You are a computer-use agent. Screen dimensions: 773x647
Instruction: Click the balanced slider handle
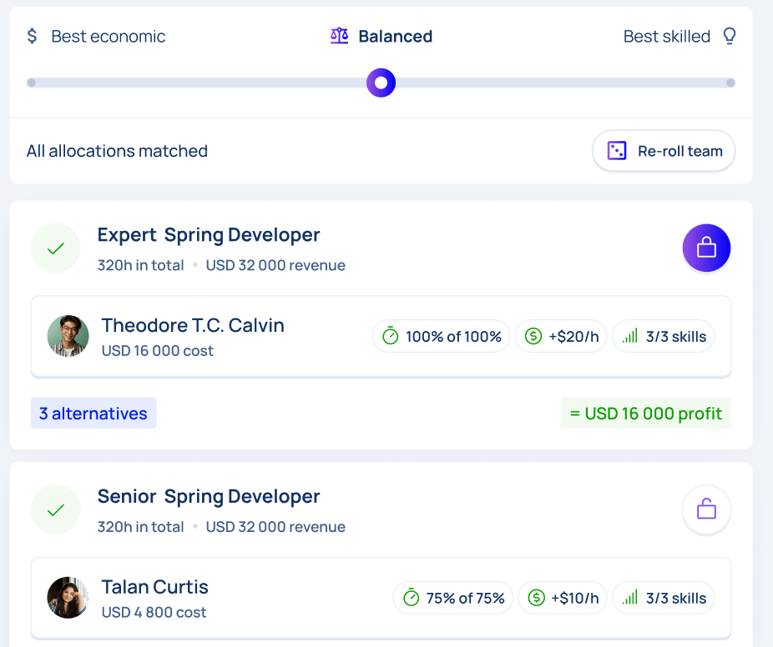[x=381, y=83]
